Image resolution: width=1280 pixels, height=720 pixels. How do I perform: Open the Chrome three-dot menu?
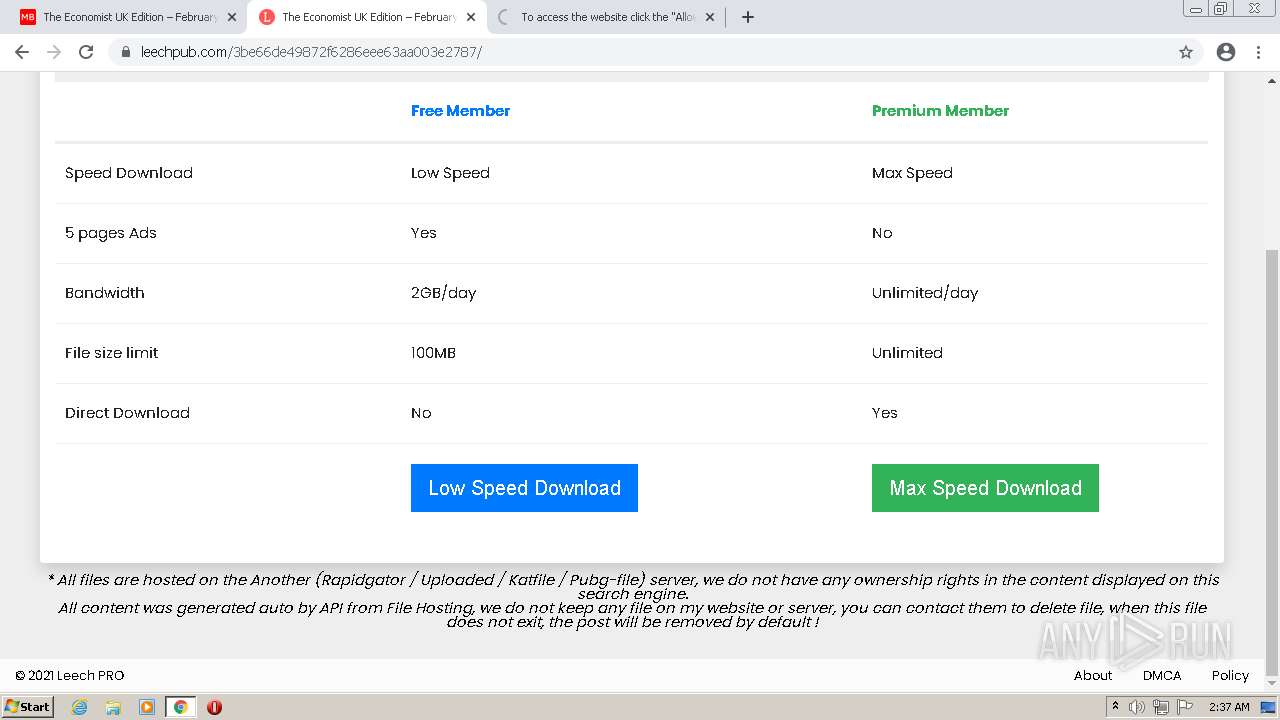click(x=1258, y=52)
